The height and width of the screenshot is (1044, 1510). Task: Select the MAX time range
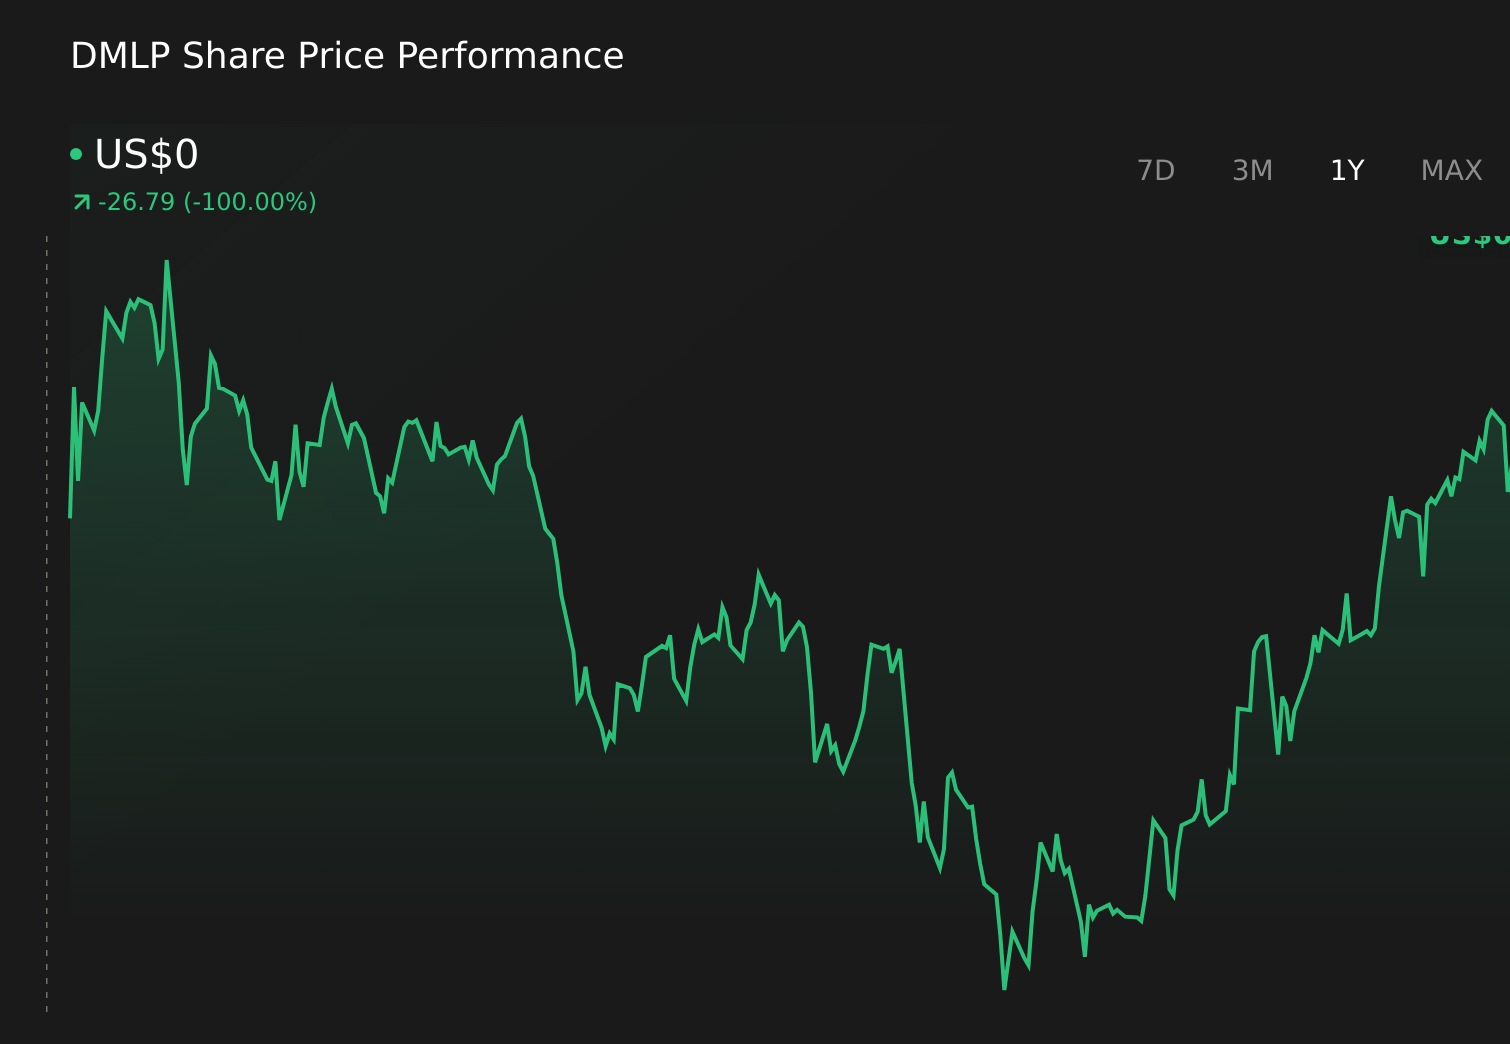click(x=1451, y=171)
